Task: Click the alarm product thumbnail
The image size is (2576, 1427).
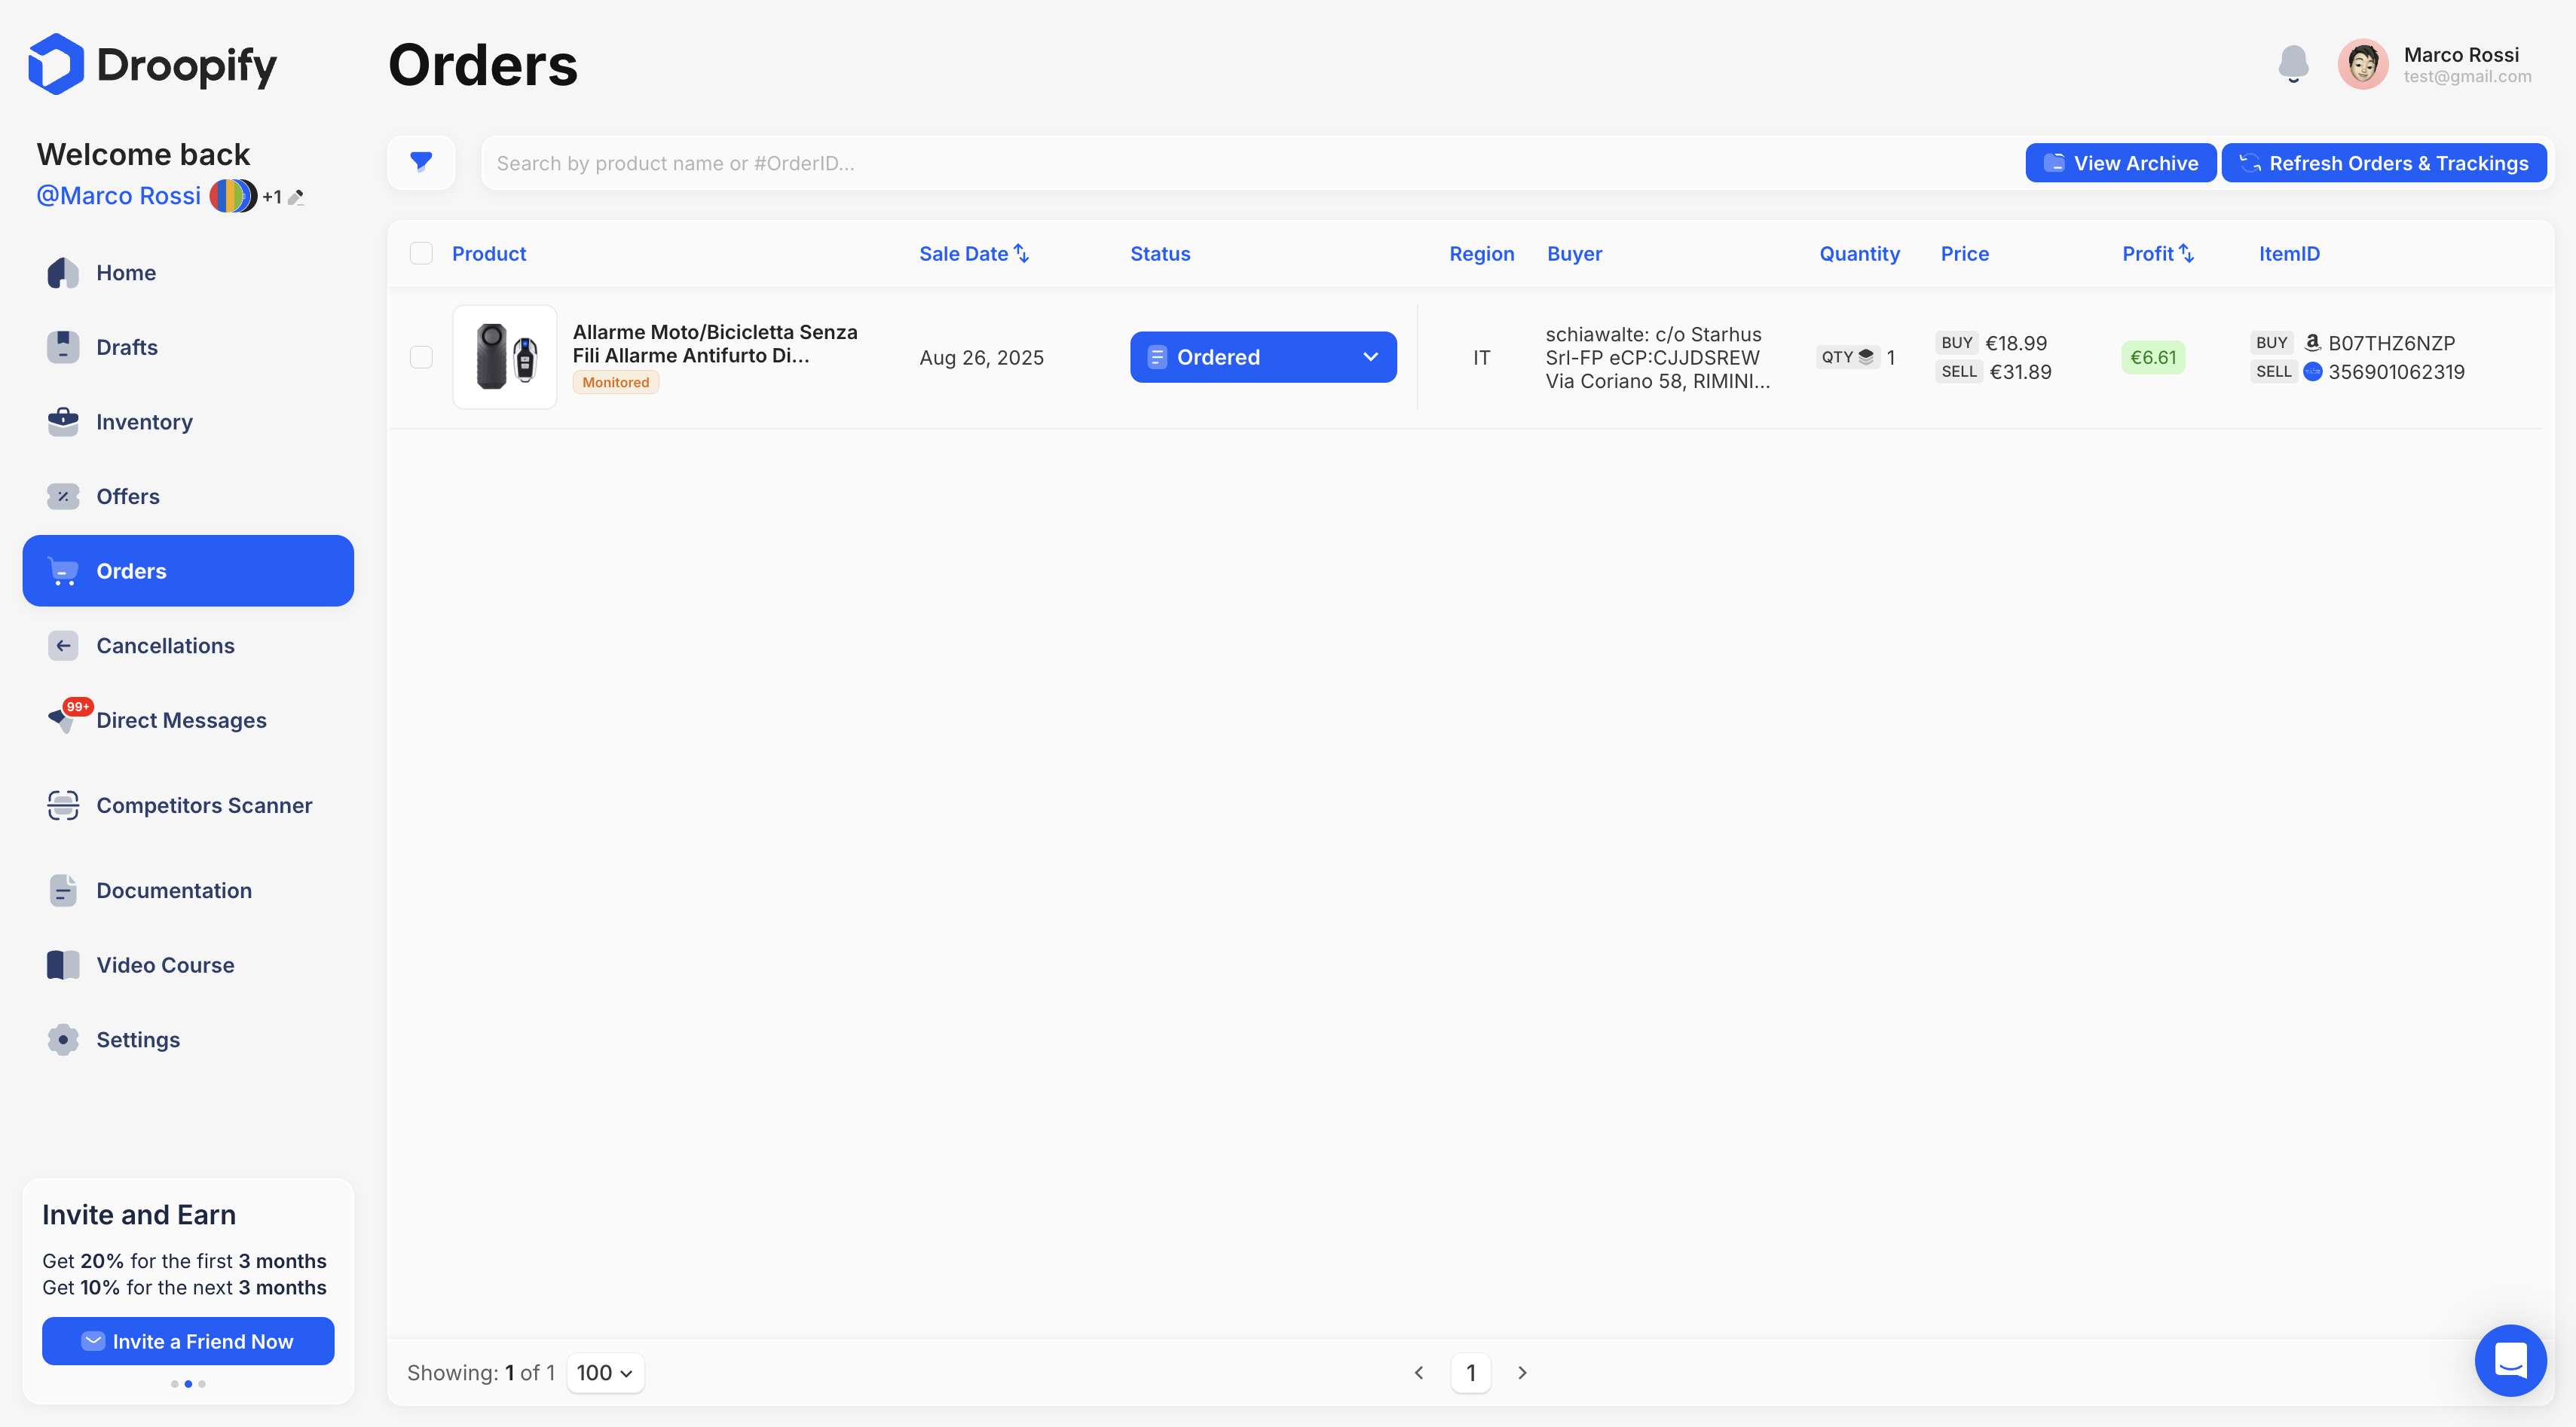Action: [x=505, y=357]
